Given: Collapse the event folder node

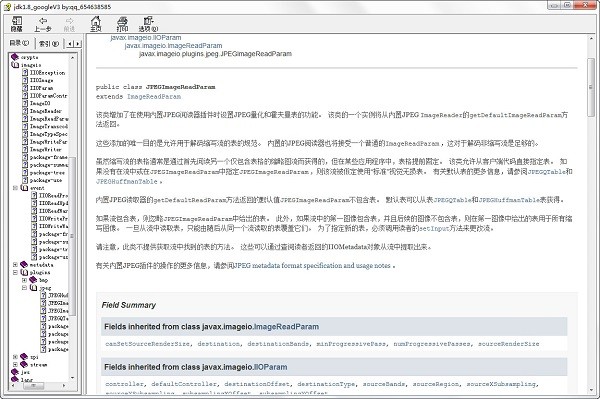Looking at the screenshot, I should [x=15, y=188].
